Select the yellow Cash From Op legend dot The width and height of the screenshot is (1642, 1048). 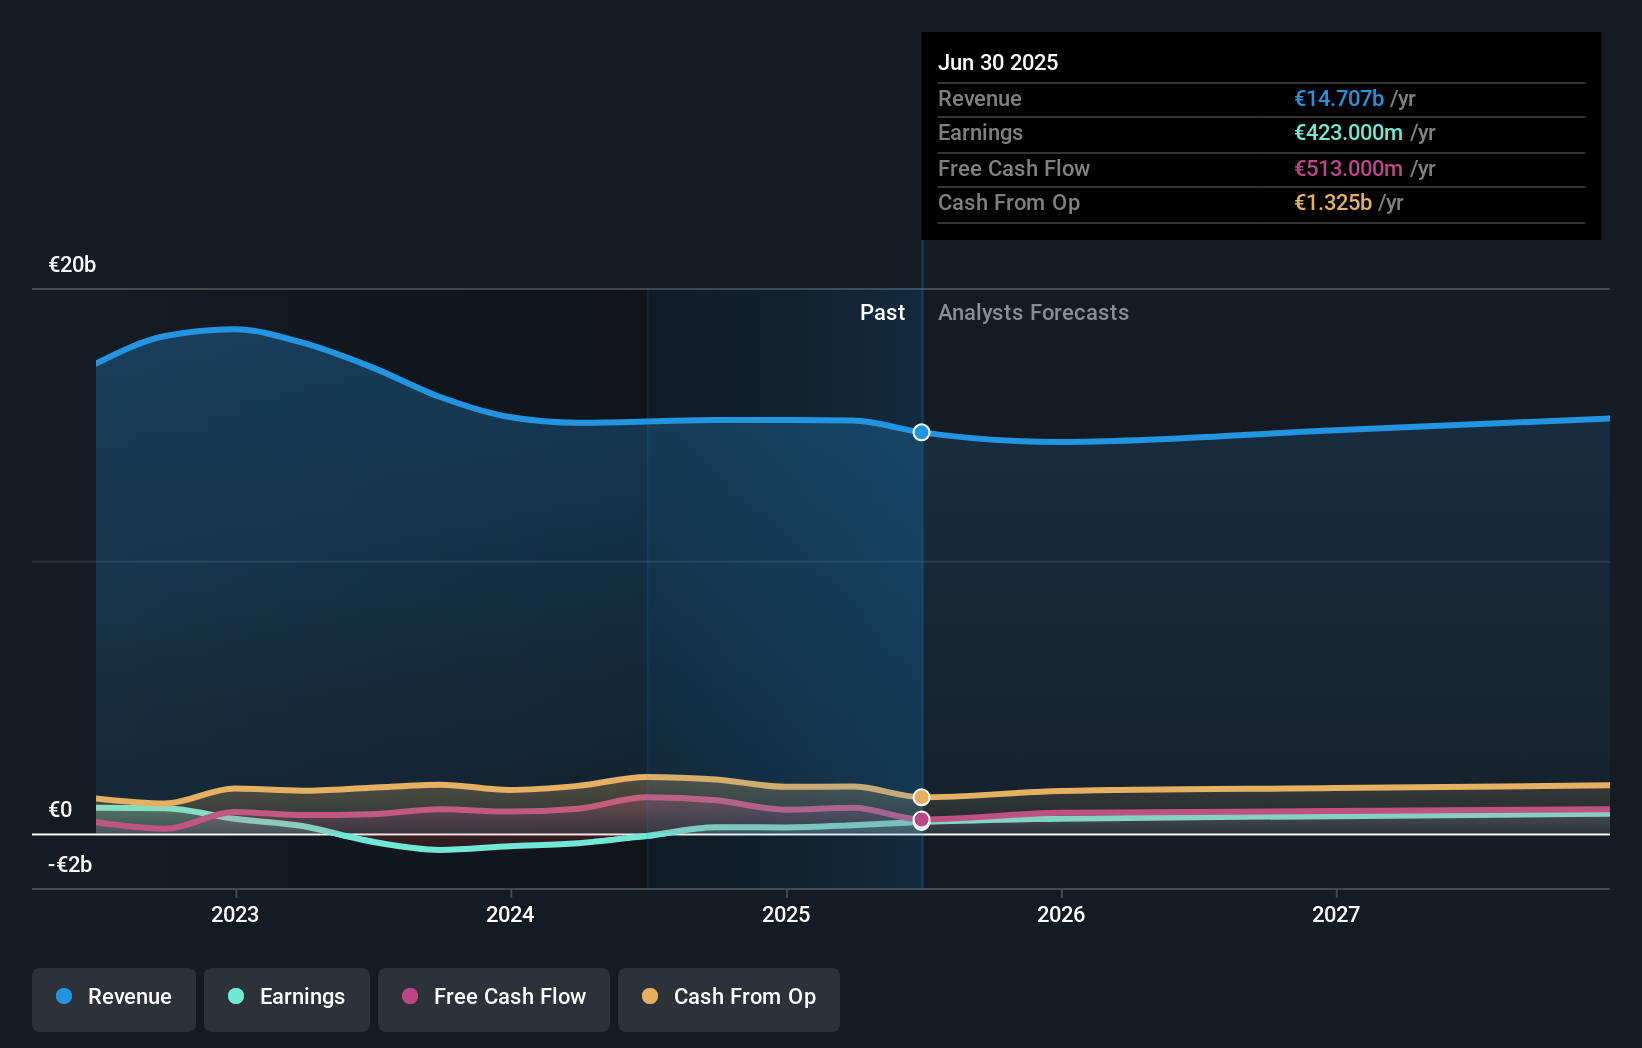(x=651, y=997)
